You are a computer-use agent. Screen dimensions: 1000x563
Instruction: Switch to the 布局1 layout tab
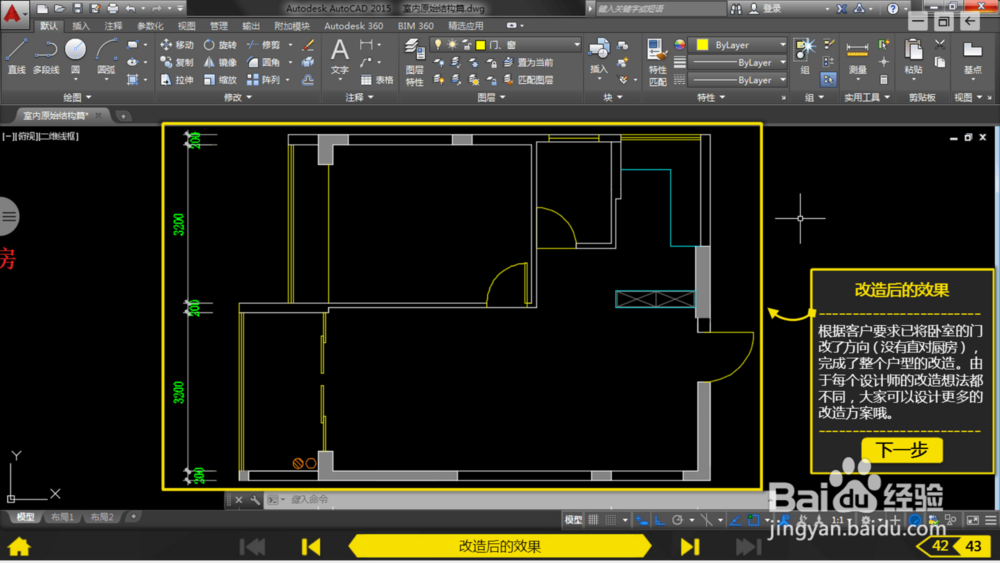[62, 517]
